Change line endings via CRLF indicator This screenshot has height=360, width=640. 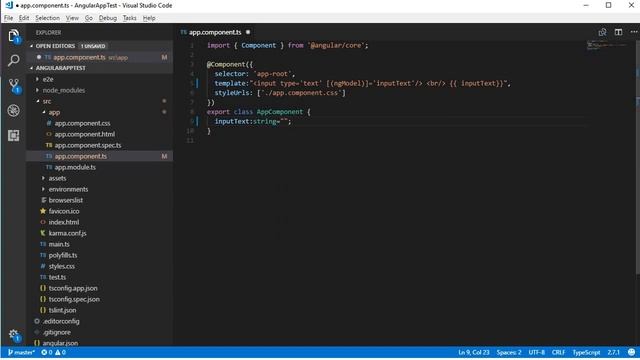558,352
